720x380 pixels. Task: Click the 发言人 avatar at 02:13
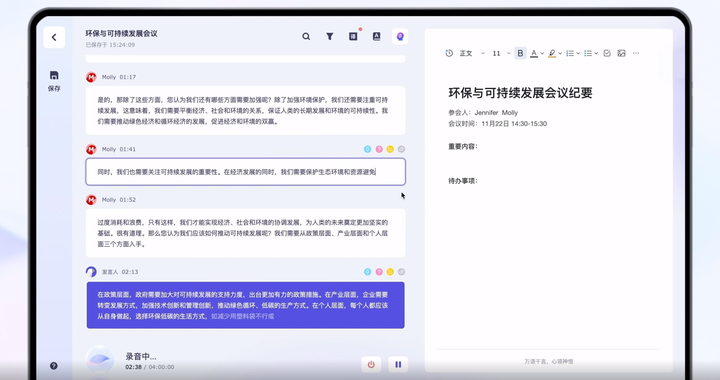click(91, 272)
